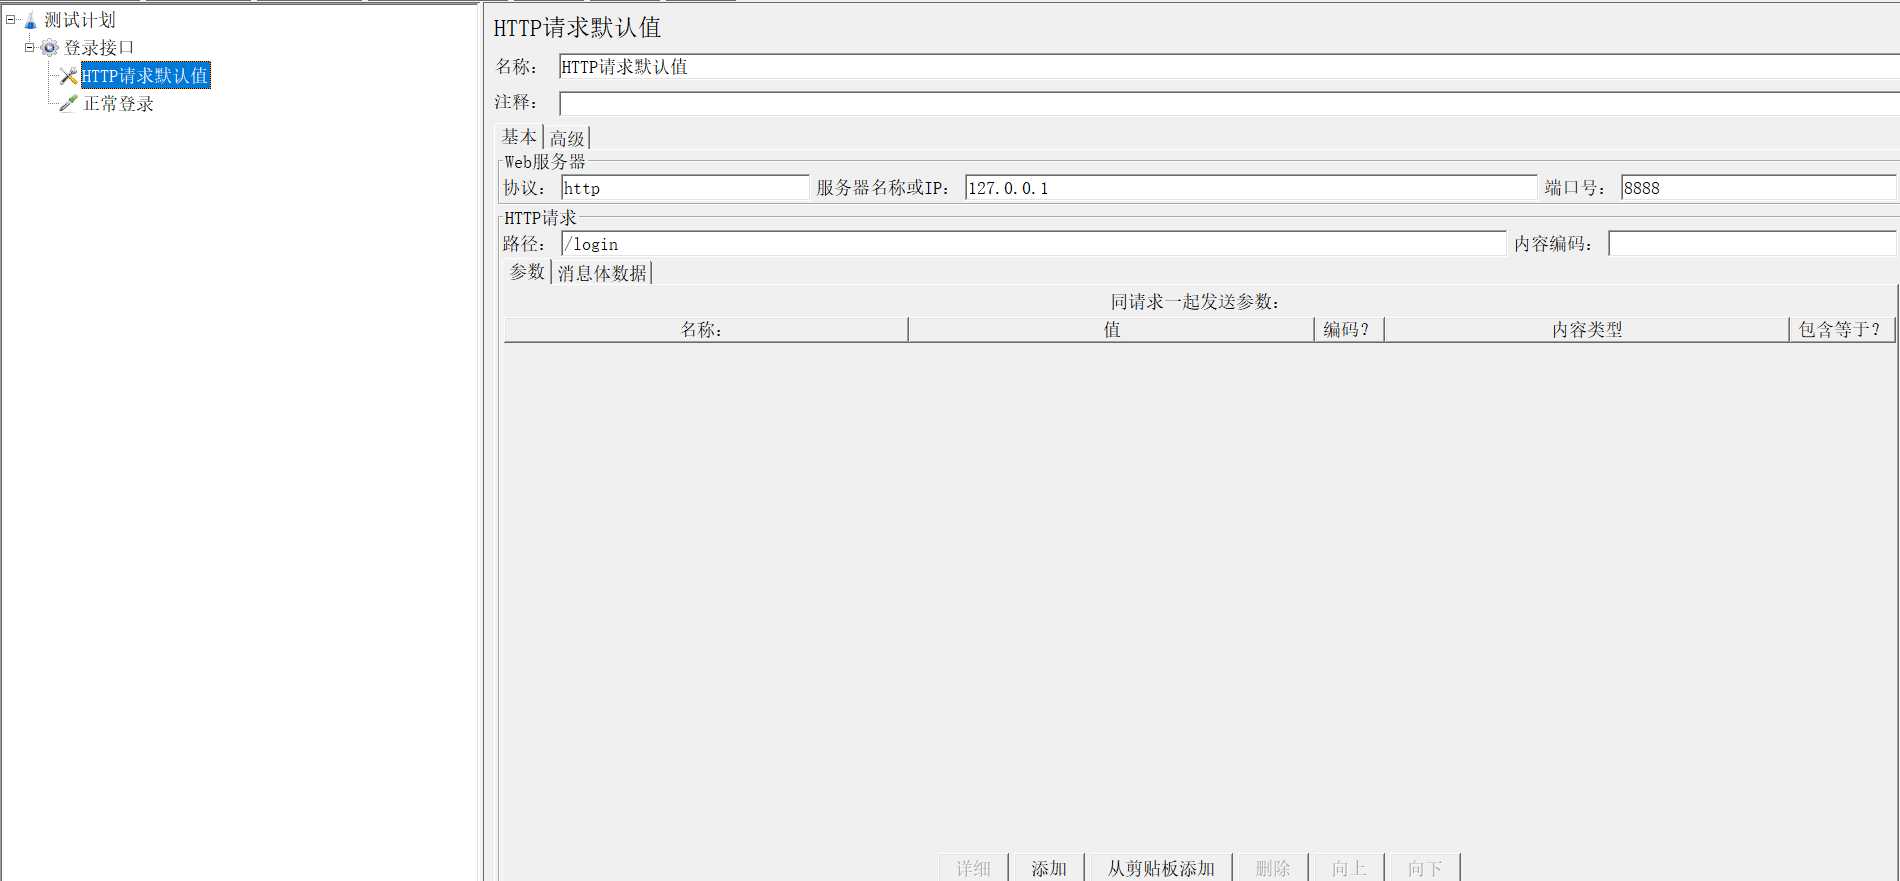Click the 名称 input field
The image size is (1900, 881).
click(1229, 67)
